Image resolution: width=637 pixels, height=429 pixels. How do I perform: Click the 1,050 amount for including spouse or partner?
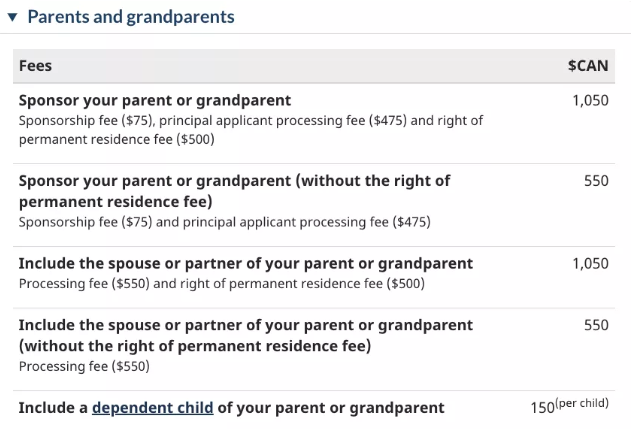[590, 264]
